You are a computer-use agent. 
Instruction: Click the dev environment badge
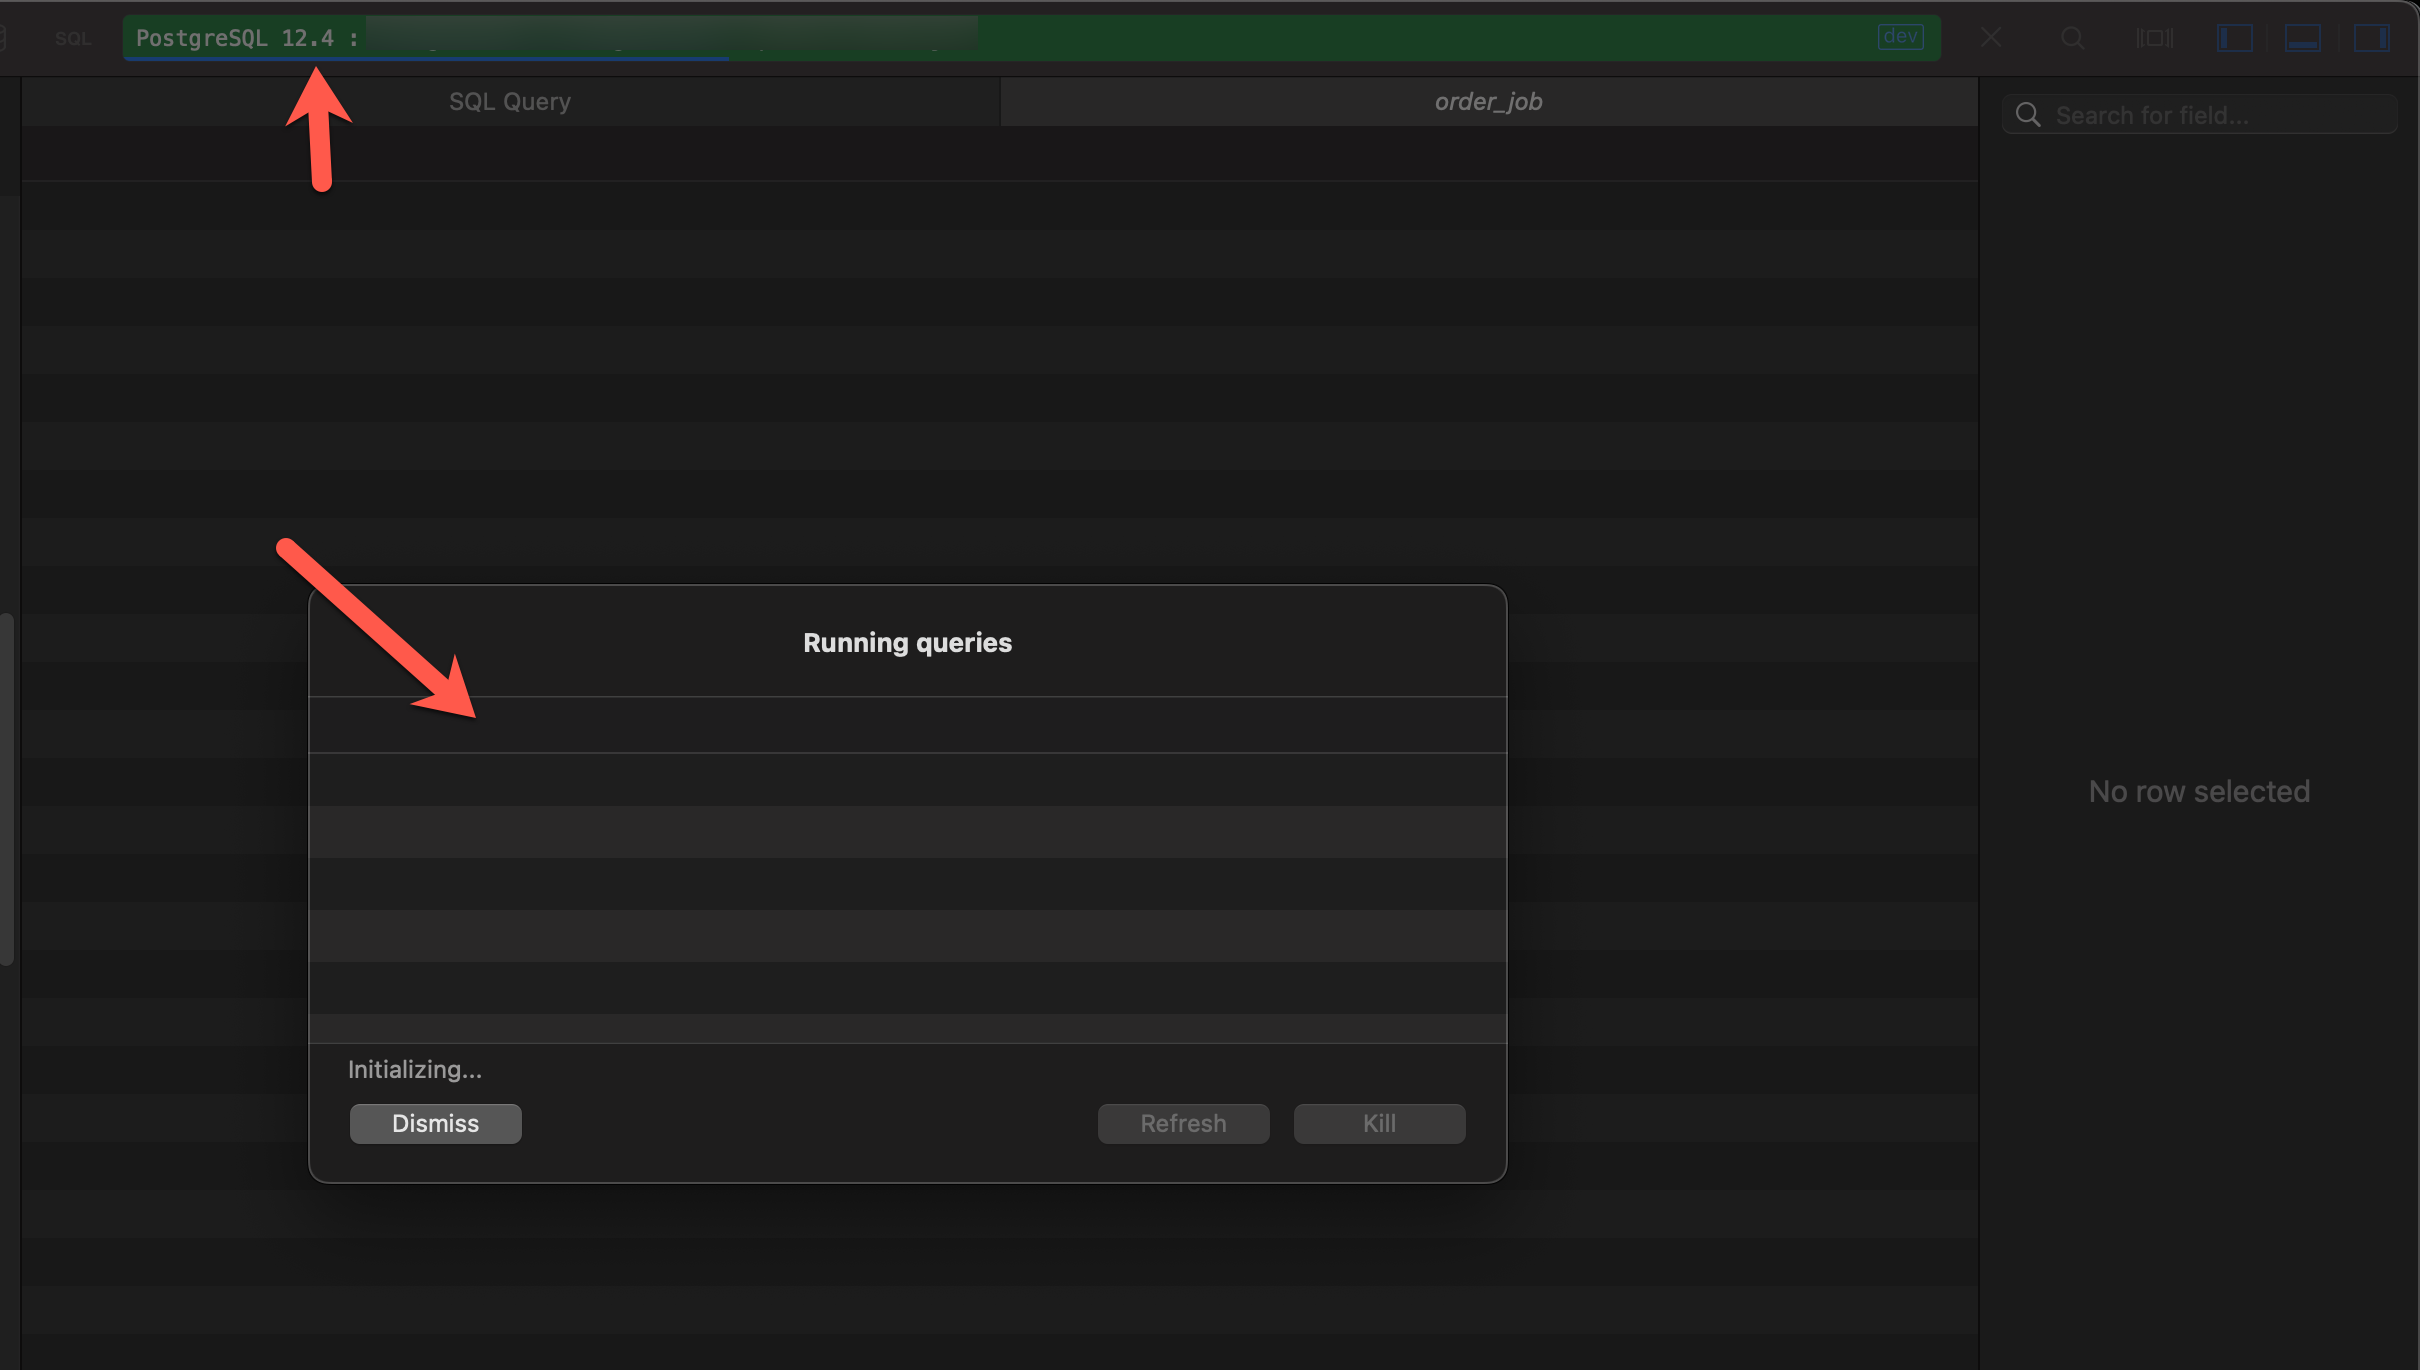(x=1901, y=36)
